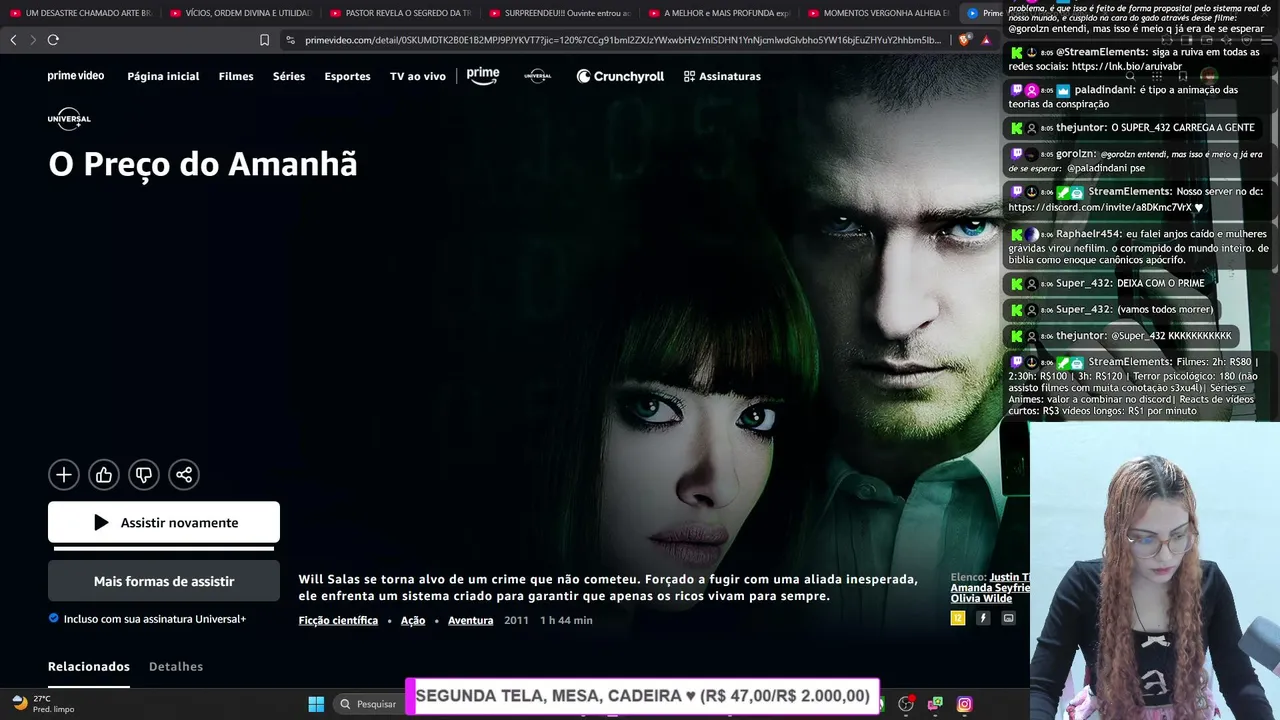Open the Séries menu
This screenshot has height=720, width=1280.
pyautogui.click(x=289, y=76)
